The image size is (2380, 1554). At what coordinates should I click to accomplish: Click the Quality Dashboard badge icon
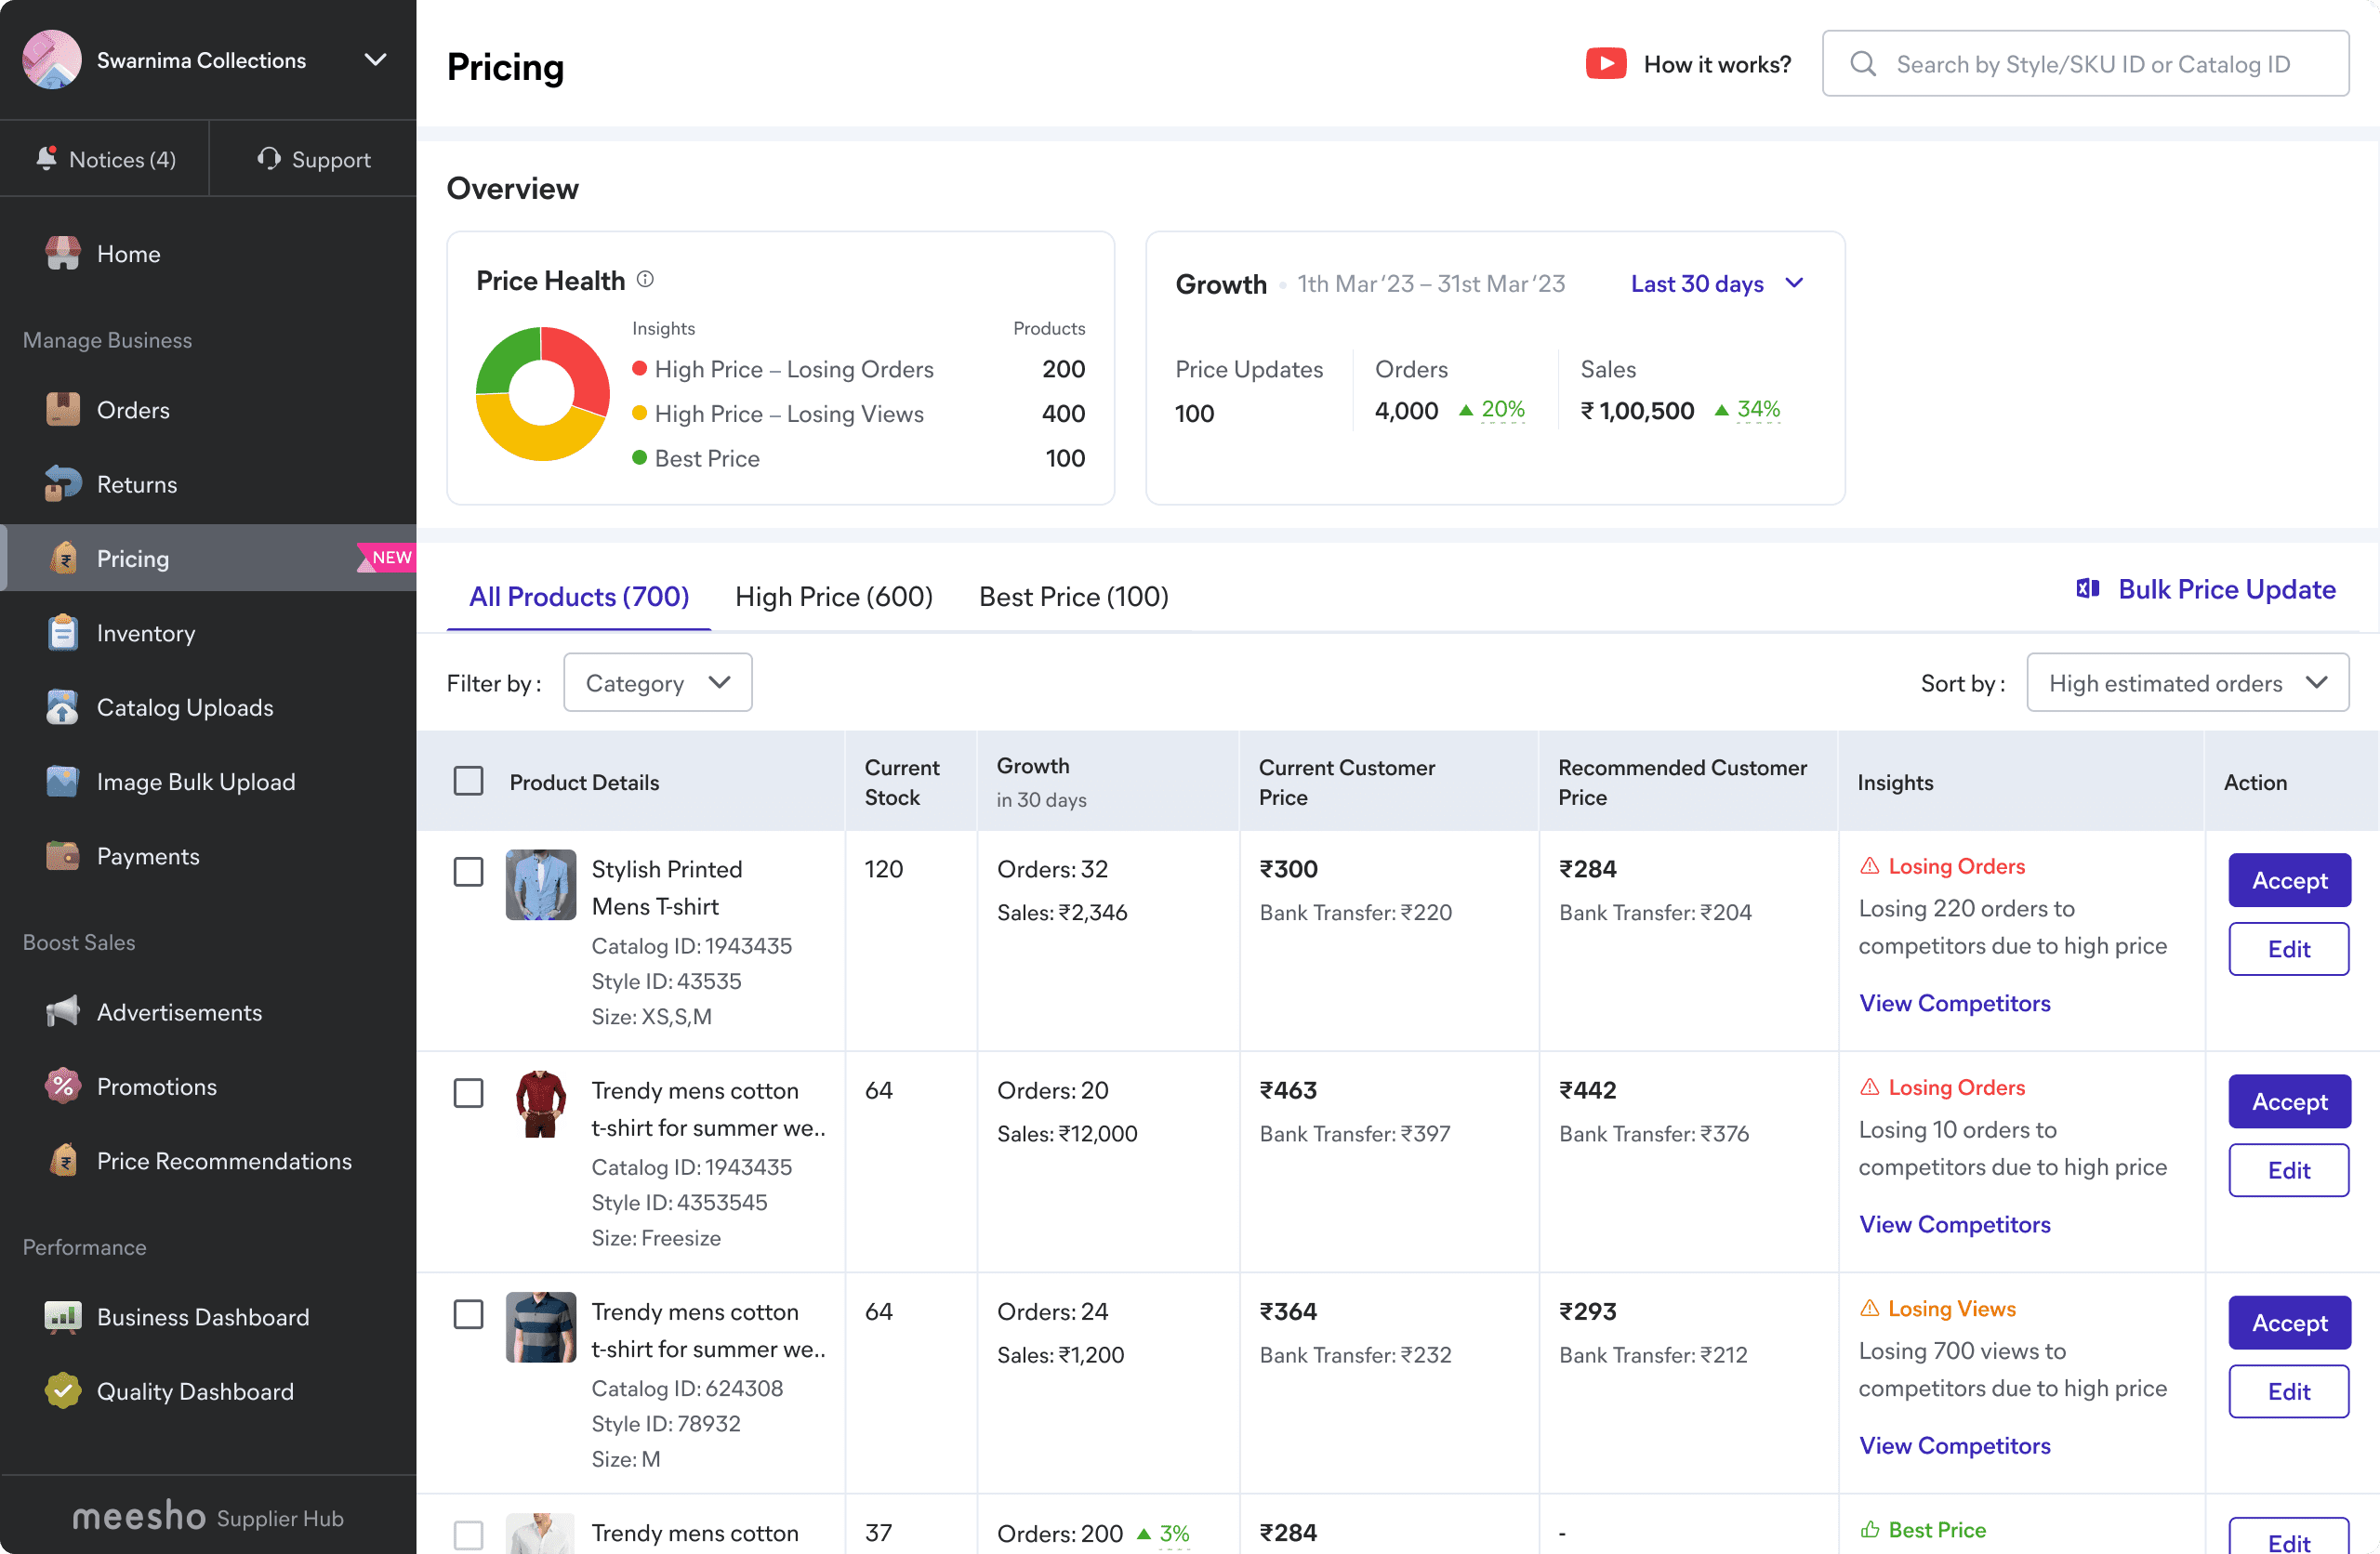(63, 1391)
